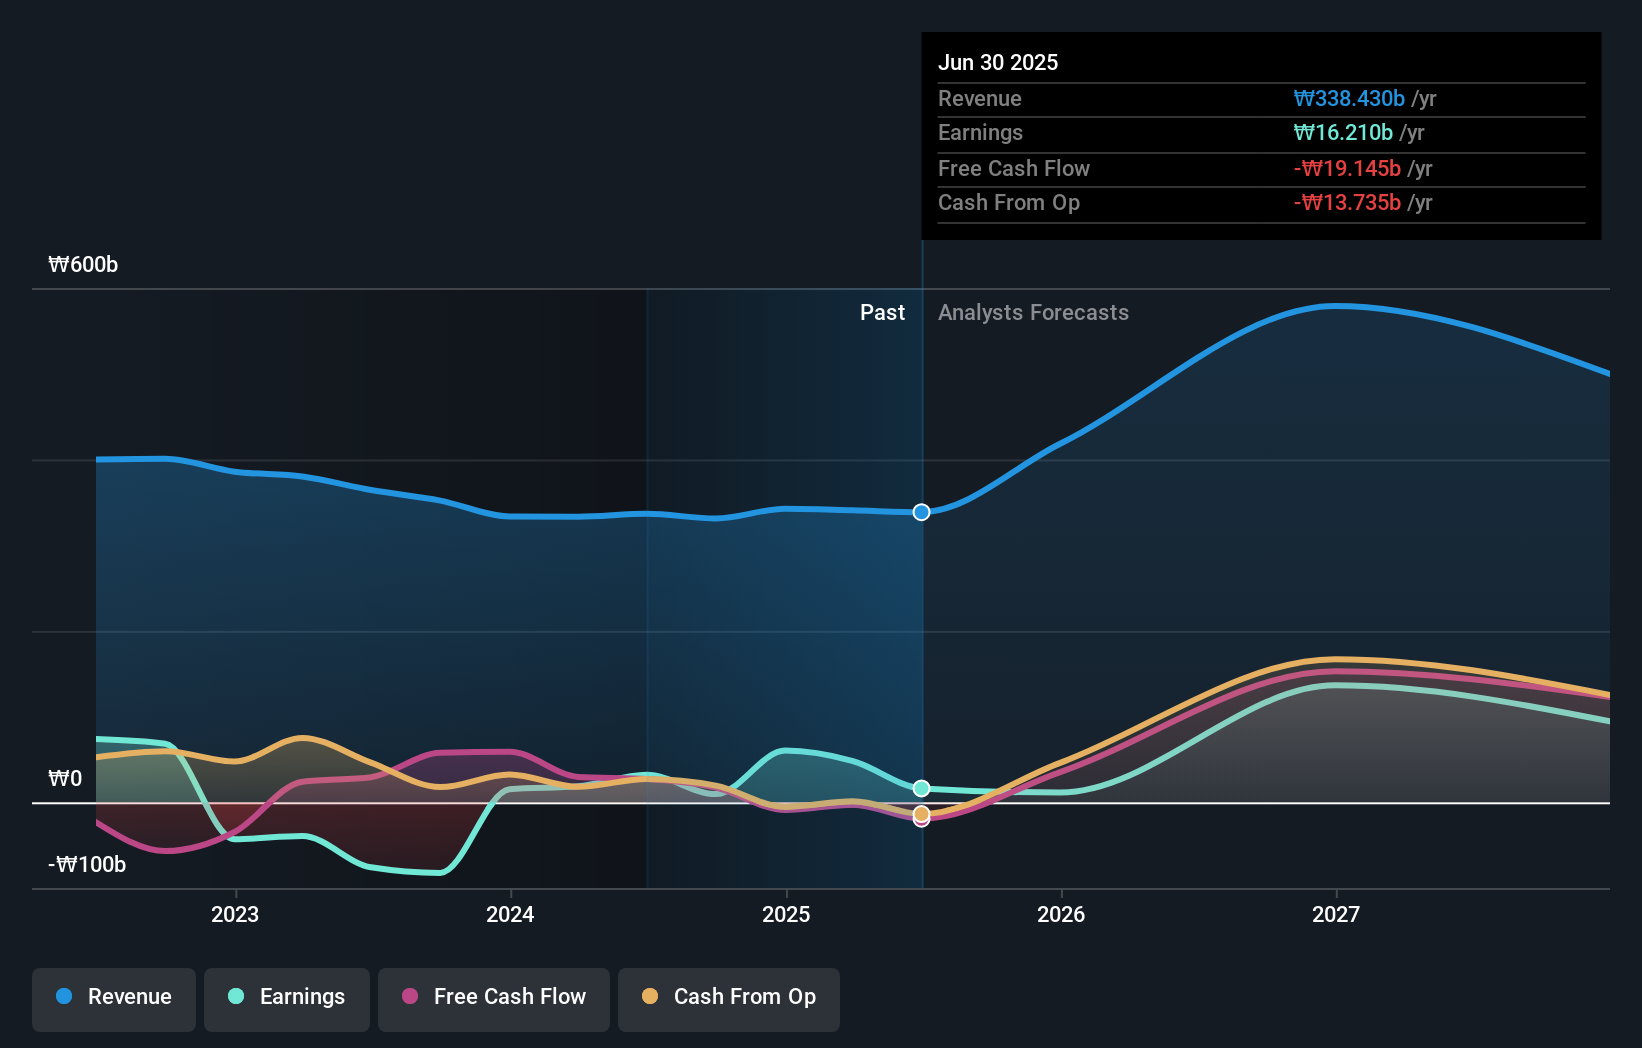This screenshot has width=1642, height=1048.
Task: Open the Jun 30 2025 tooltip header
Action: [998, 62]
